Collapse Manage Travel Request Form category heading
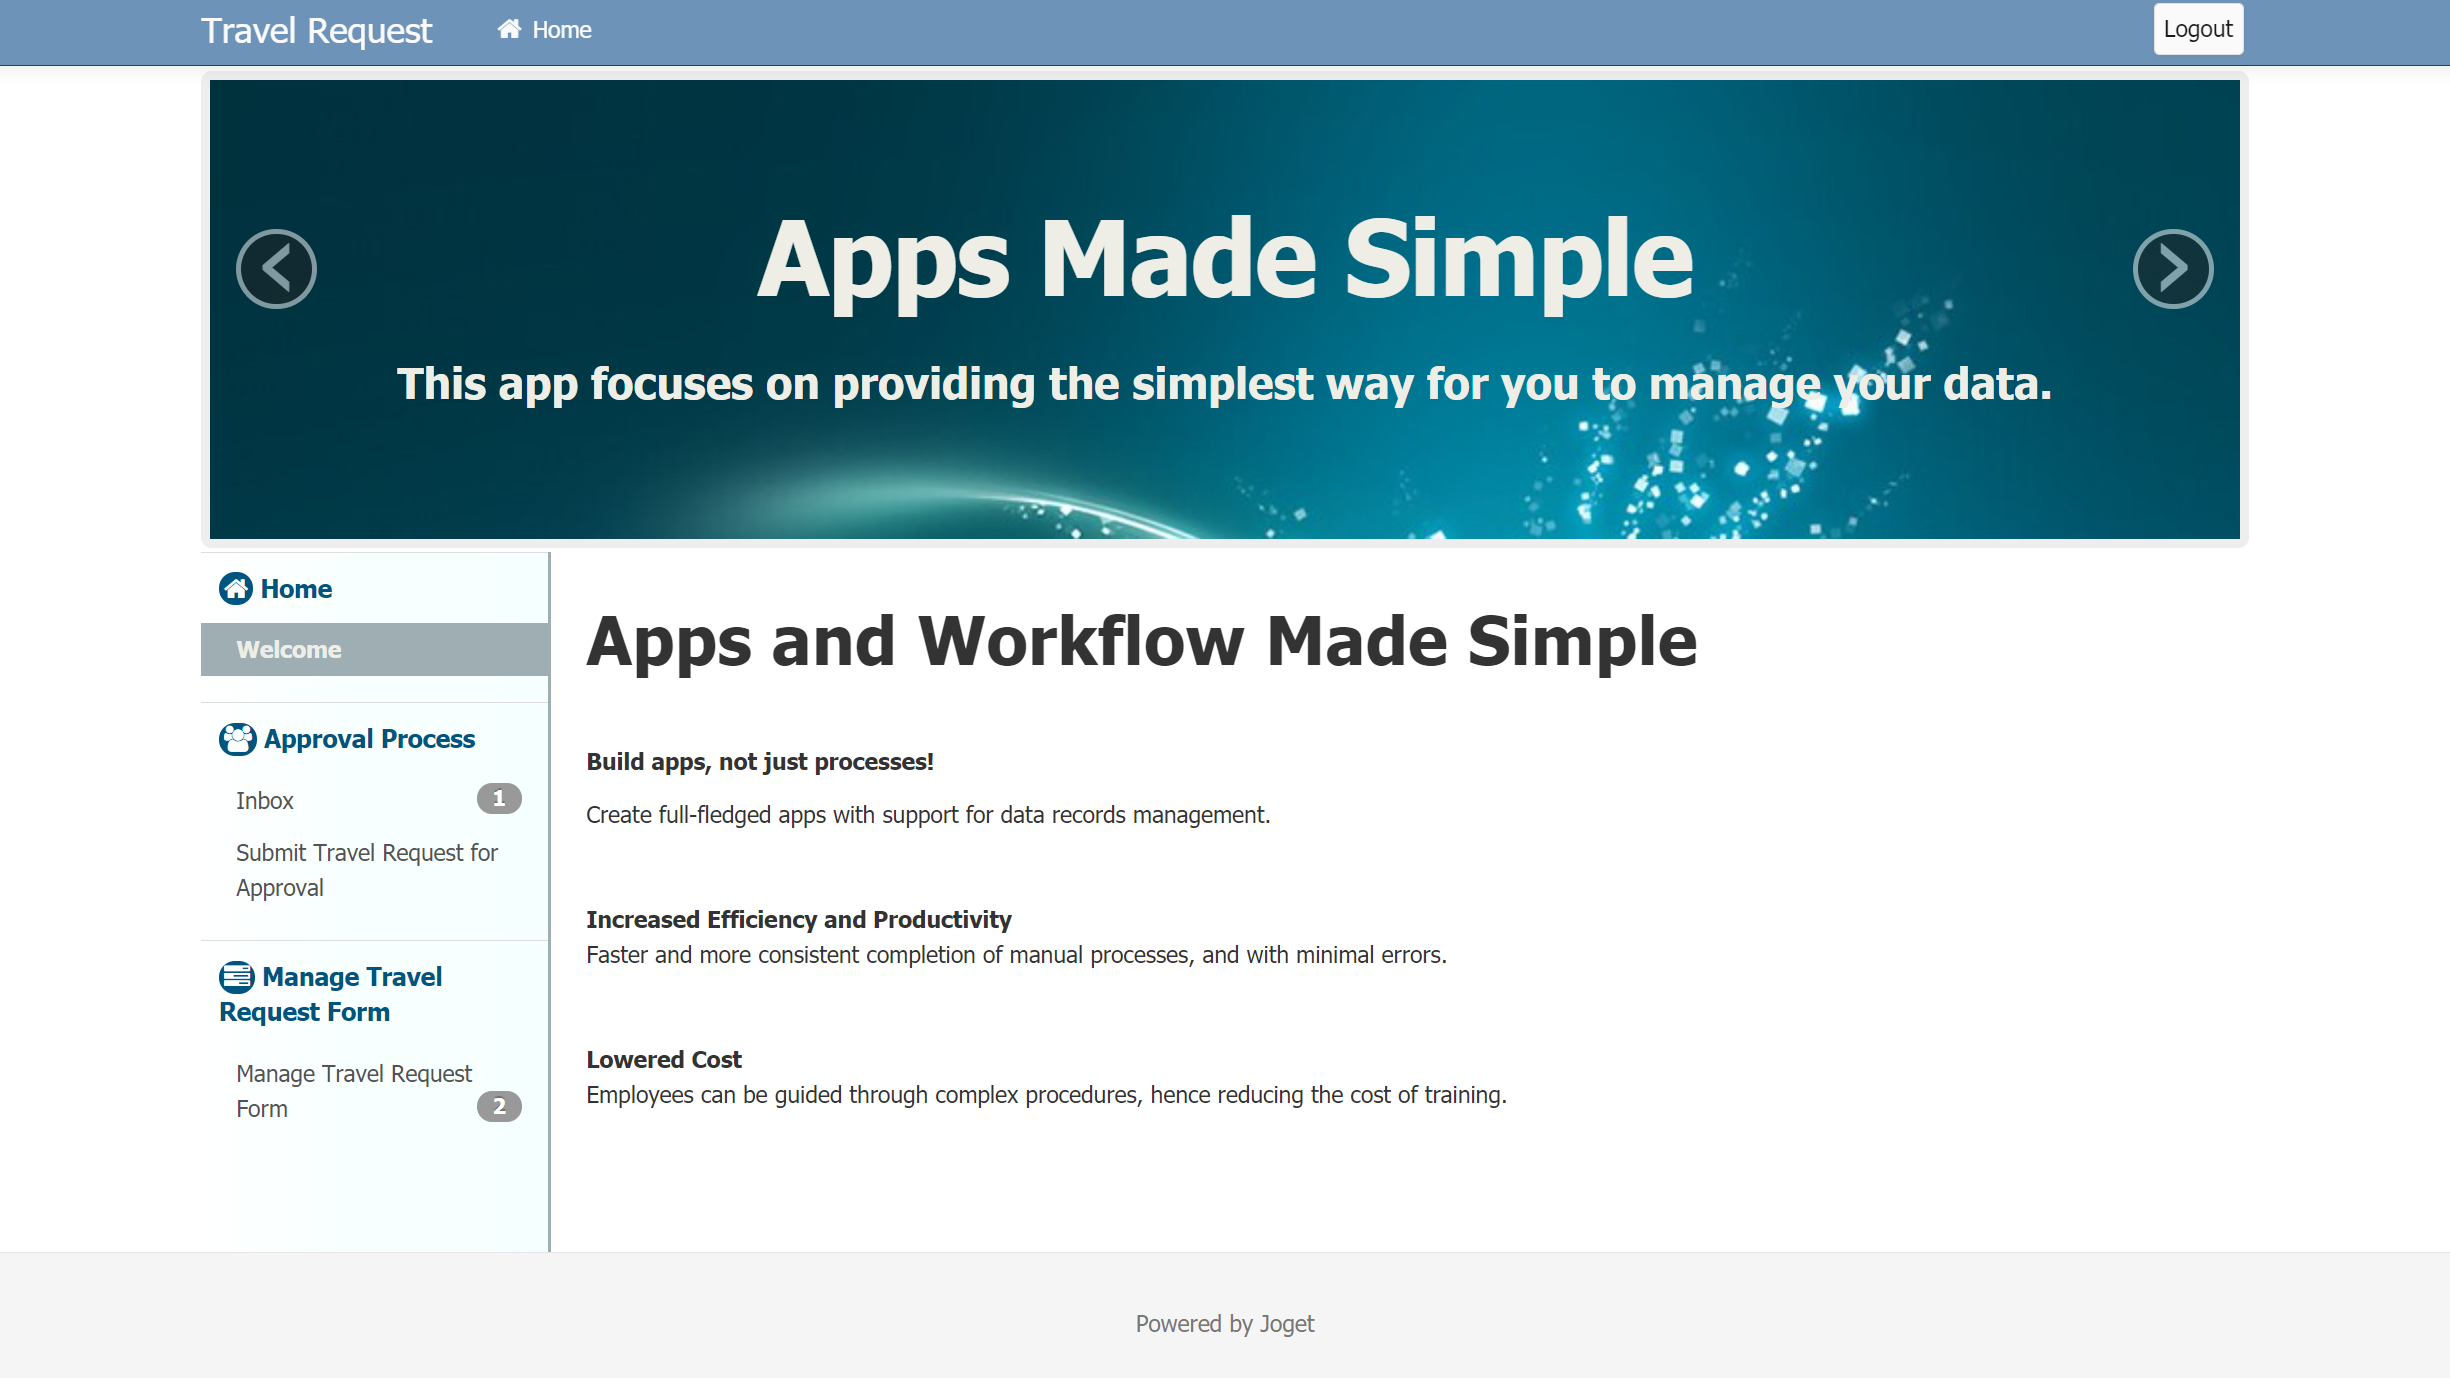Viewport: 2450px width, 1378px height. (x=331, y=994)
